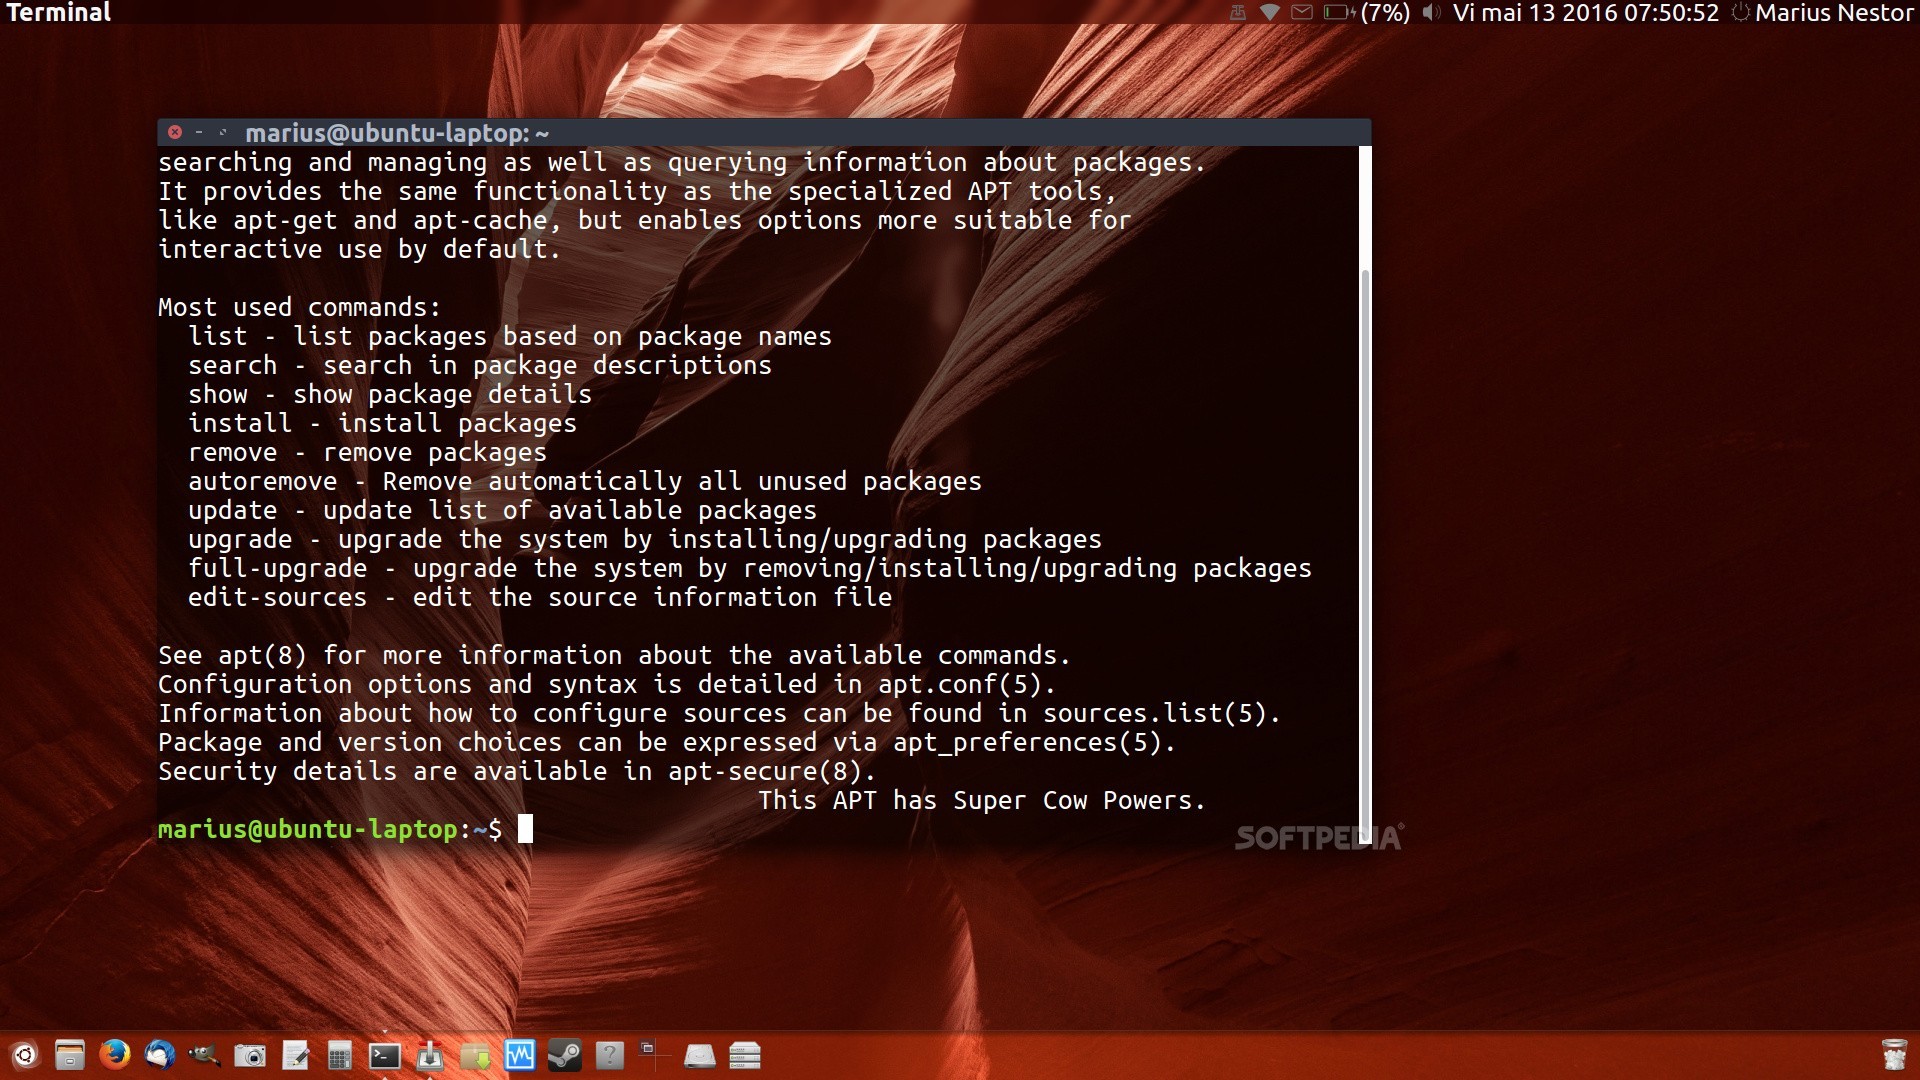
Task: Click the 'searching and managing' first line
Action: pyautogui.click(x=682, y=162)
